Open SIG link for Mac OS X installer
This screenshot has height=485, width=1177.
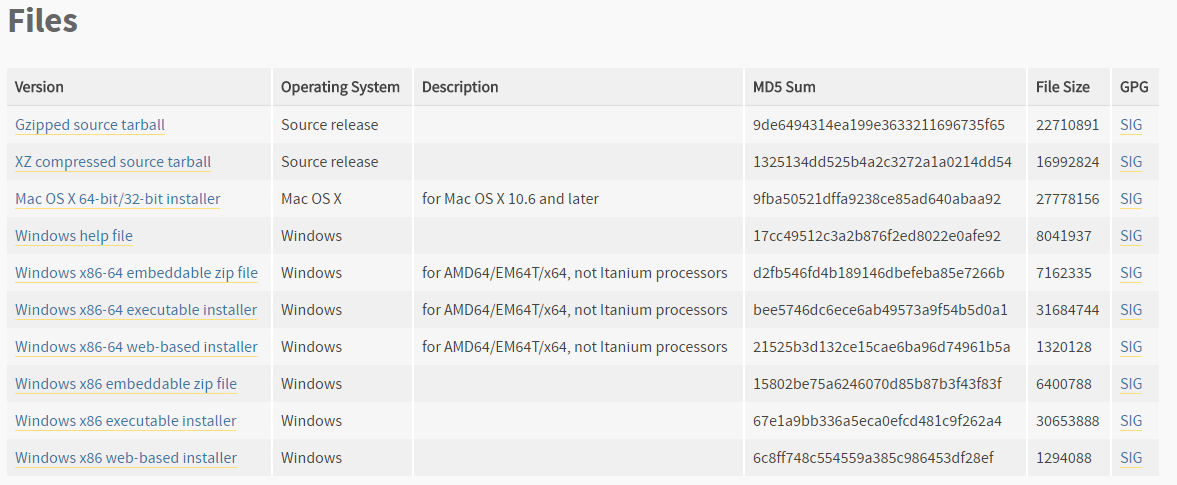(1130, 199)
